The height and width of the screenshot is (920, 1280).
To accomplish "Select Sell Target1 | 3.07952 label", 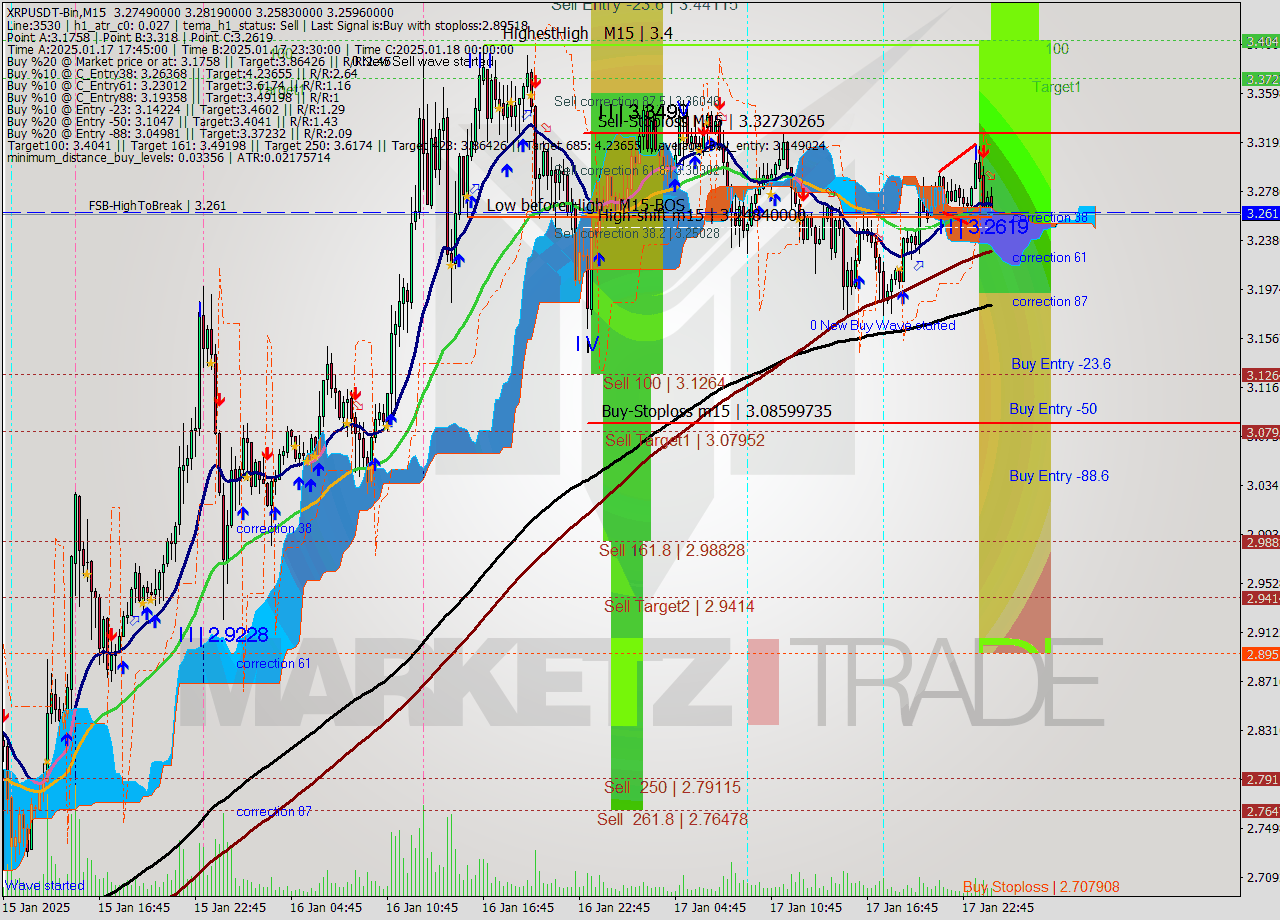I will click(685, 440).
